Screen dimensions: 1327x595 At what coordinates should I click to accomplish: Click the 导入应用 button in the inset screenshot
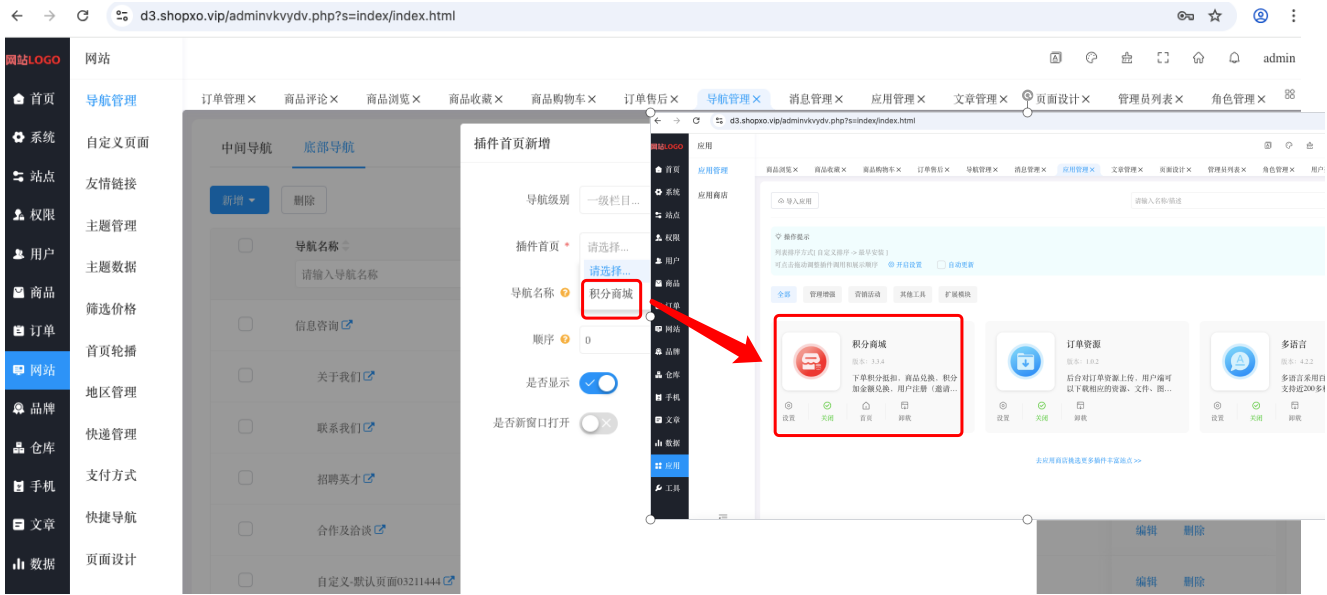pos(796,201)
